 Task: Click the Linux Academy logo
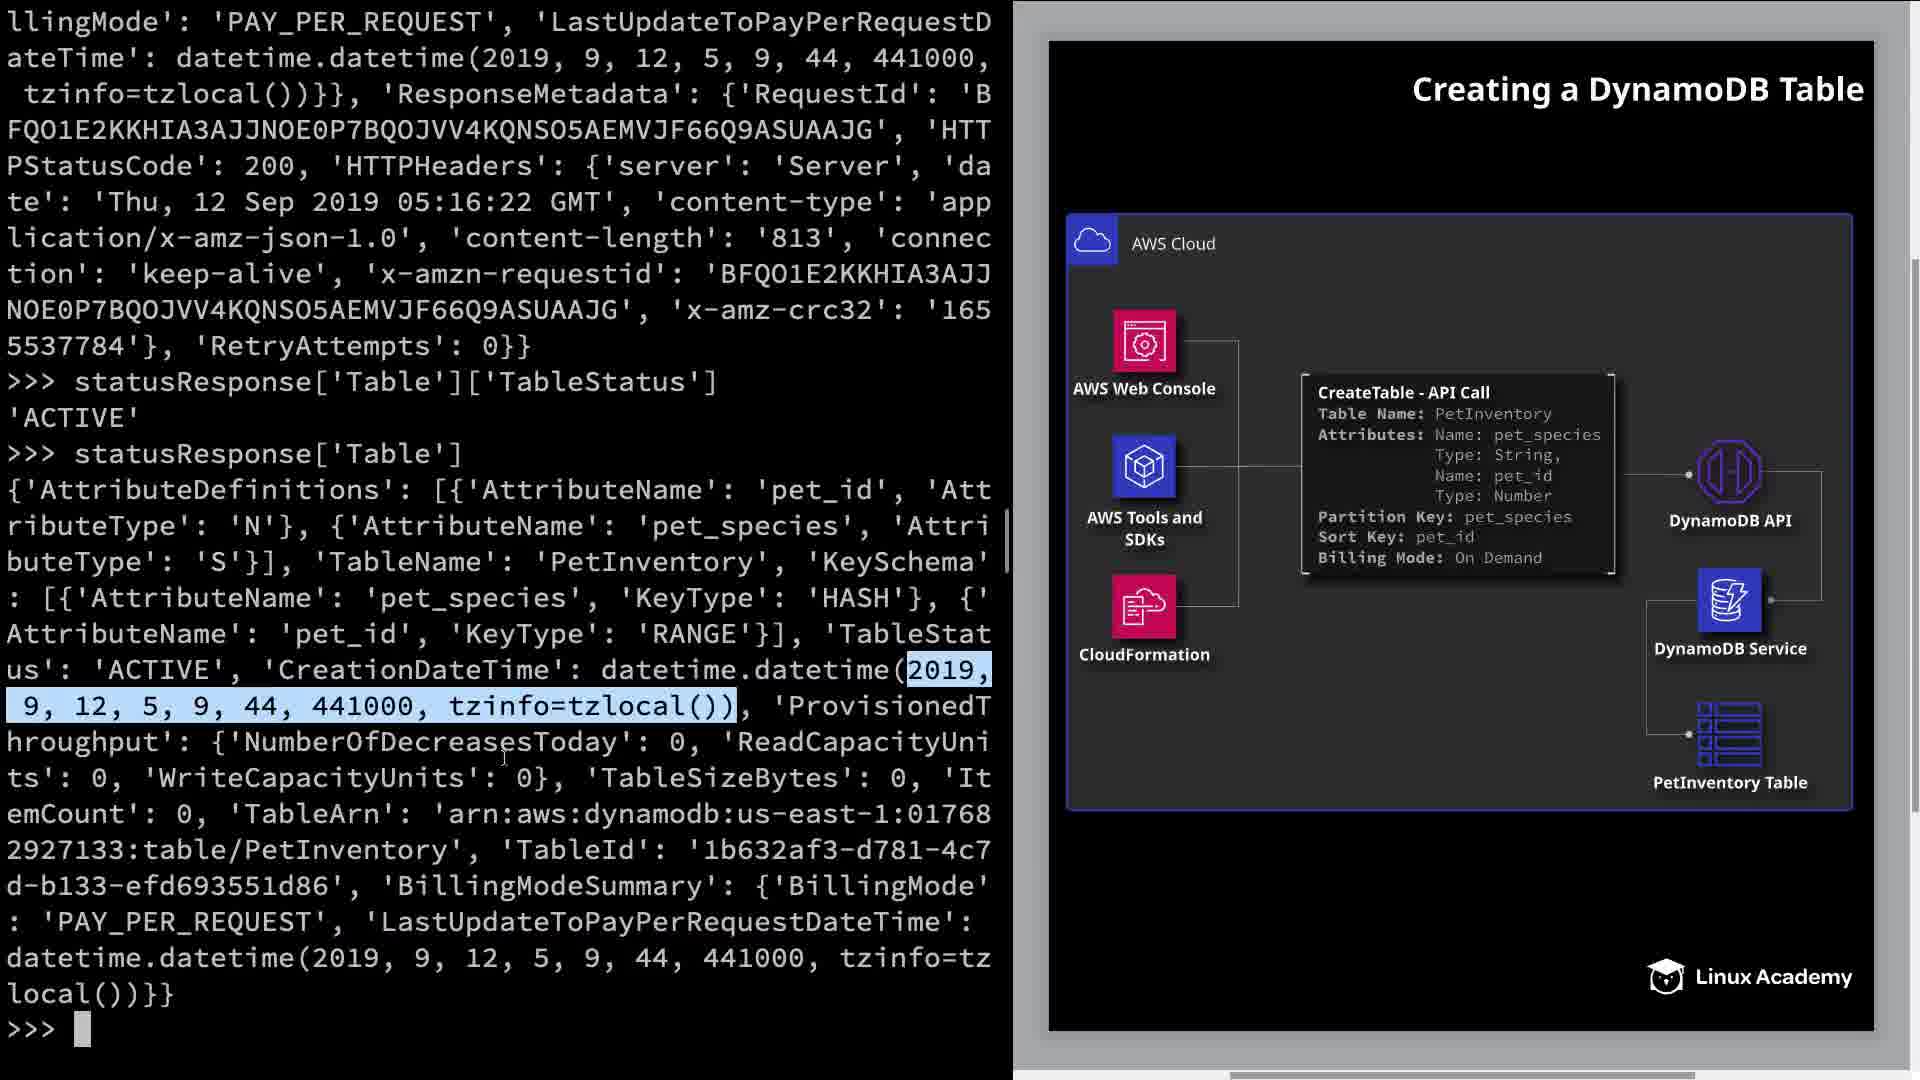(x=1750, y=977)
